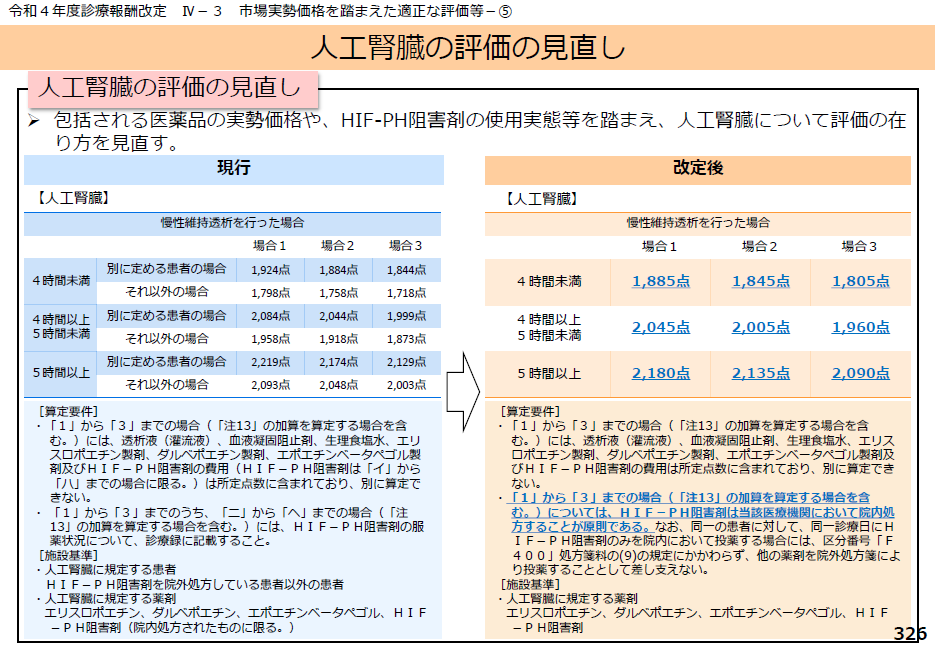Select the 1,960点 link
The width and height of the screenshot is (935, 647).
(860, 327)
